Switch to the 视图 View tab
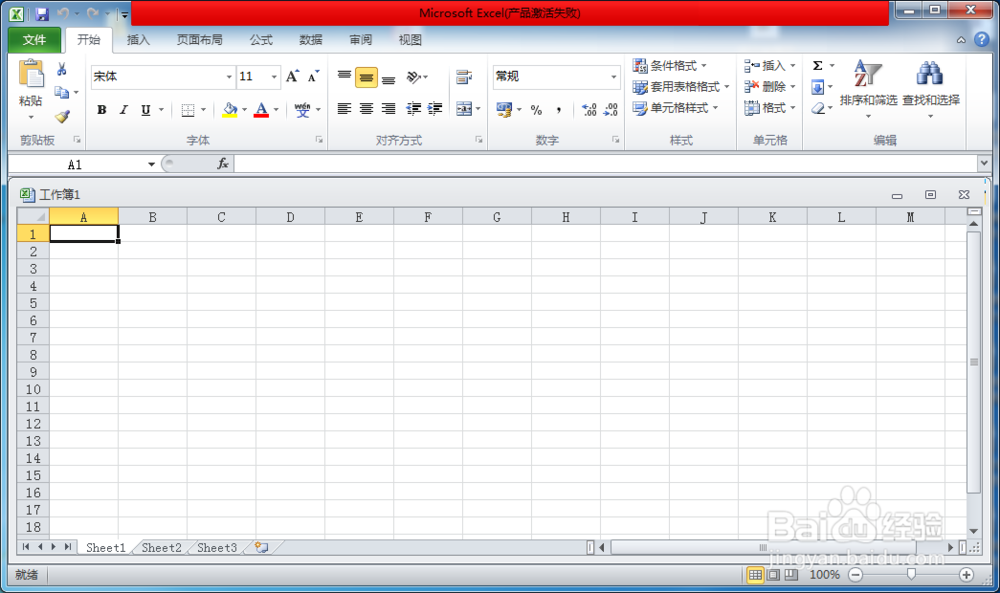The width and height of the screenshot is (1000, 593). (x=410, y=40)
